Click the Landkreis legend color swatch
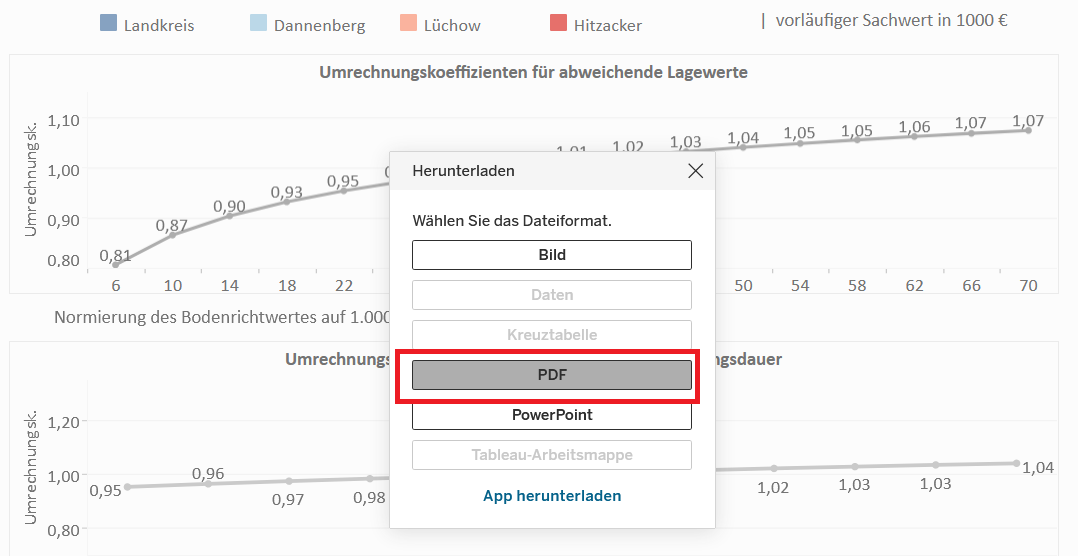 pyautogui.click(x=109, y=24)
